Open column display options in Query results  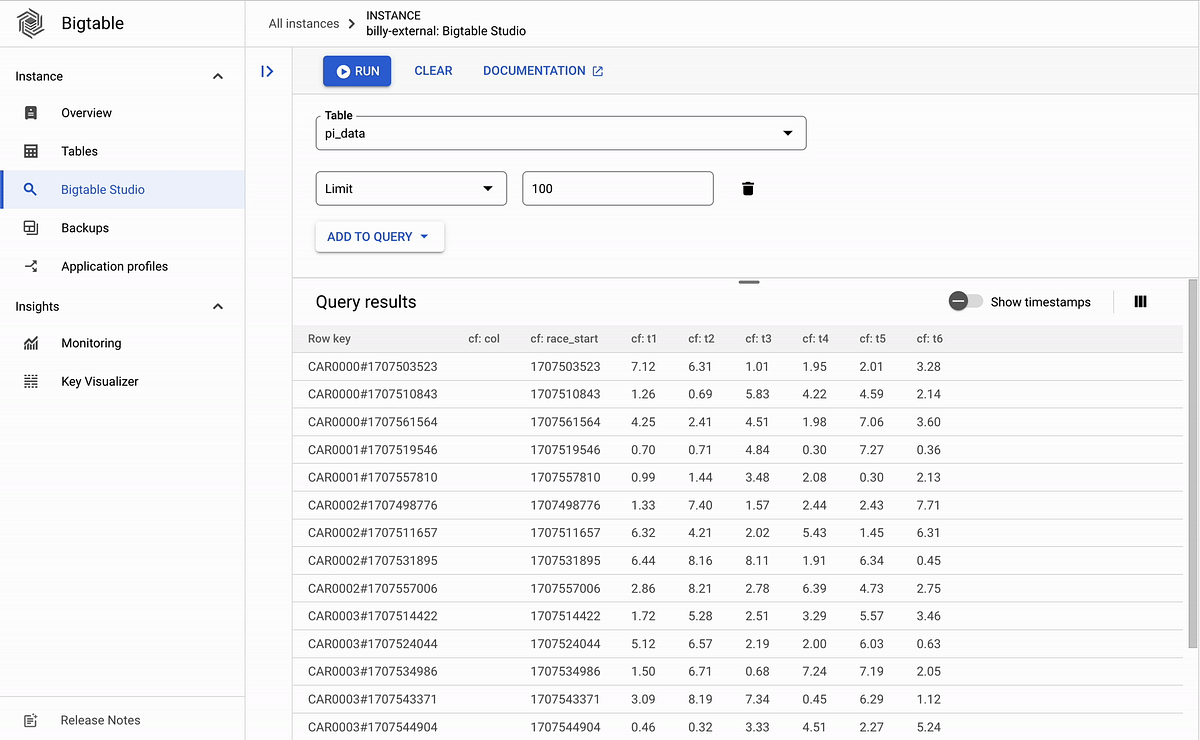click(1140, 301)
